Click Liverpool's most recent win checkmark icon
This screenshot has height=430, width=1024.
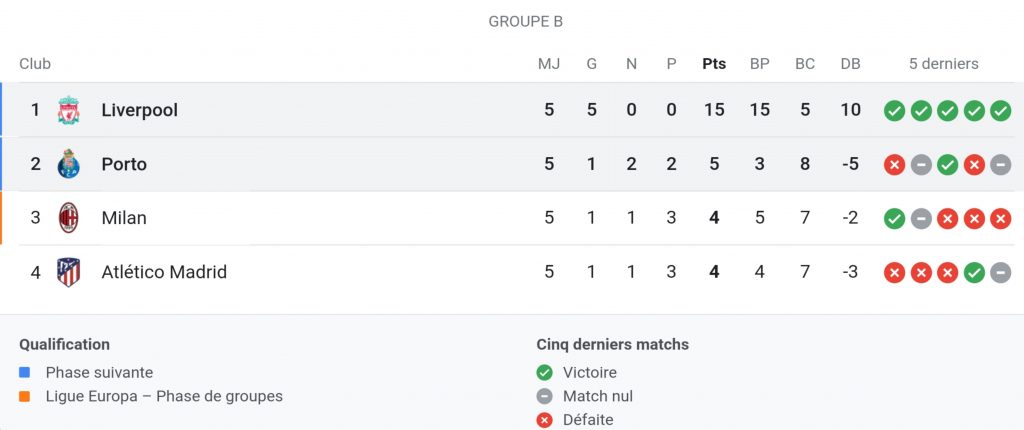(x=1000, y=110)
